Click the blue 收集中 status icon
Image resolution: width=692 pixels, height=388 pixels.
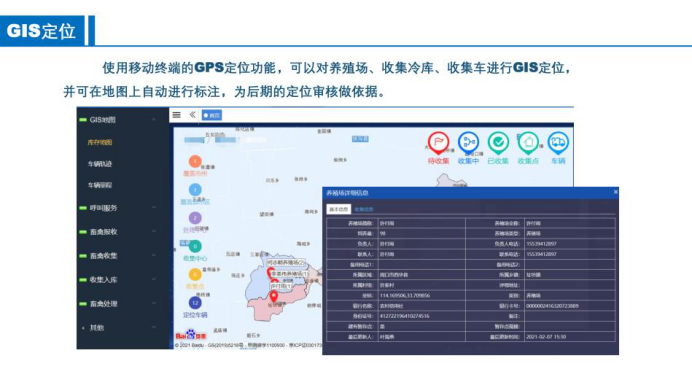coord(468,143)
